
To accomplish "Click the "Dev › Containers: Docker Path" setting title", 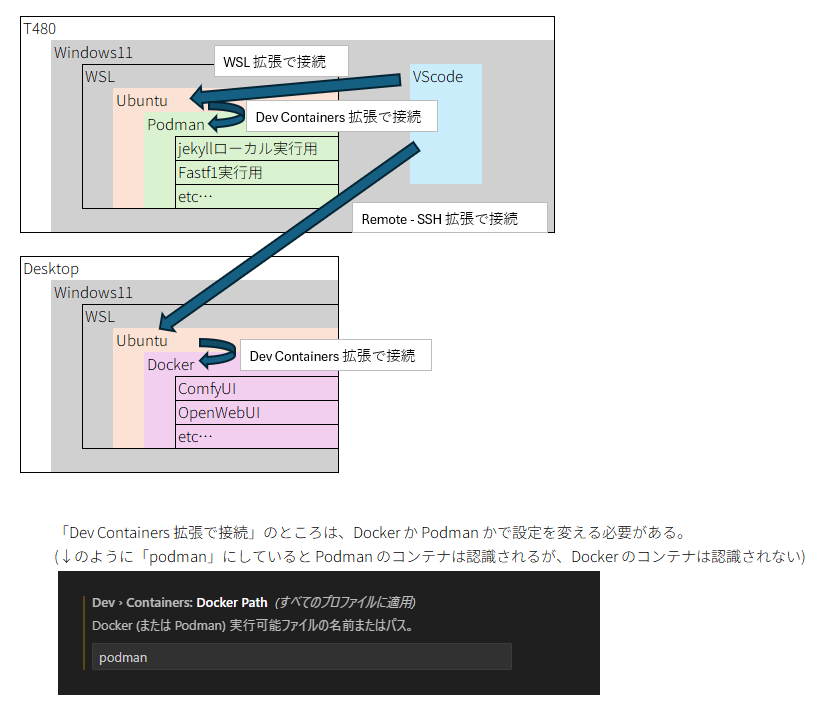I will 180,602.
